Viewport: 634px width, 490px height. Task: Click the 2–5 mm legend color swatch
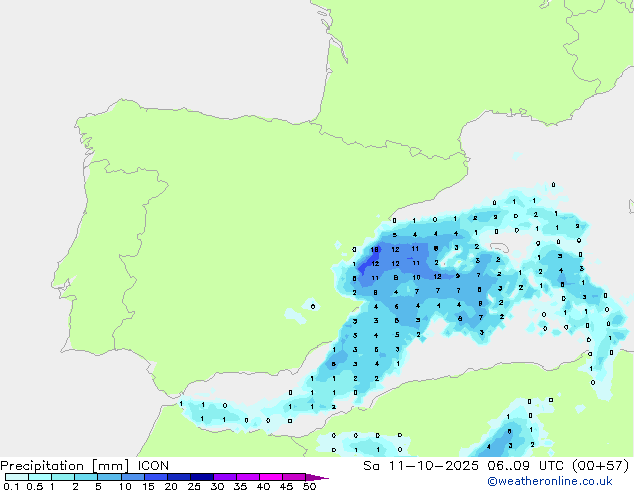point(86,477)
